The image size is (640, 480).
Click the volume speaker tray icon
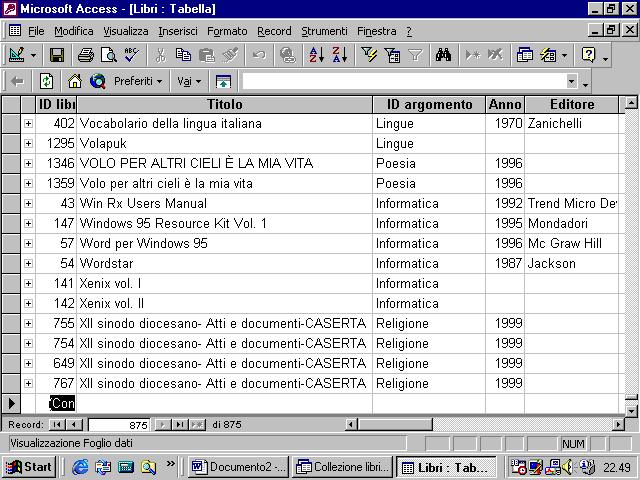[x=567, y=467]
